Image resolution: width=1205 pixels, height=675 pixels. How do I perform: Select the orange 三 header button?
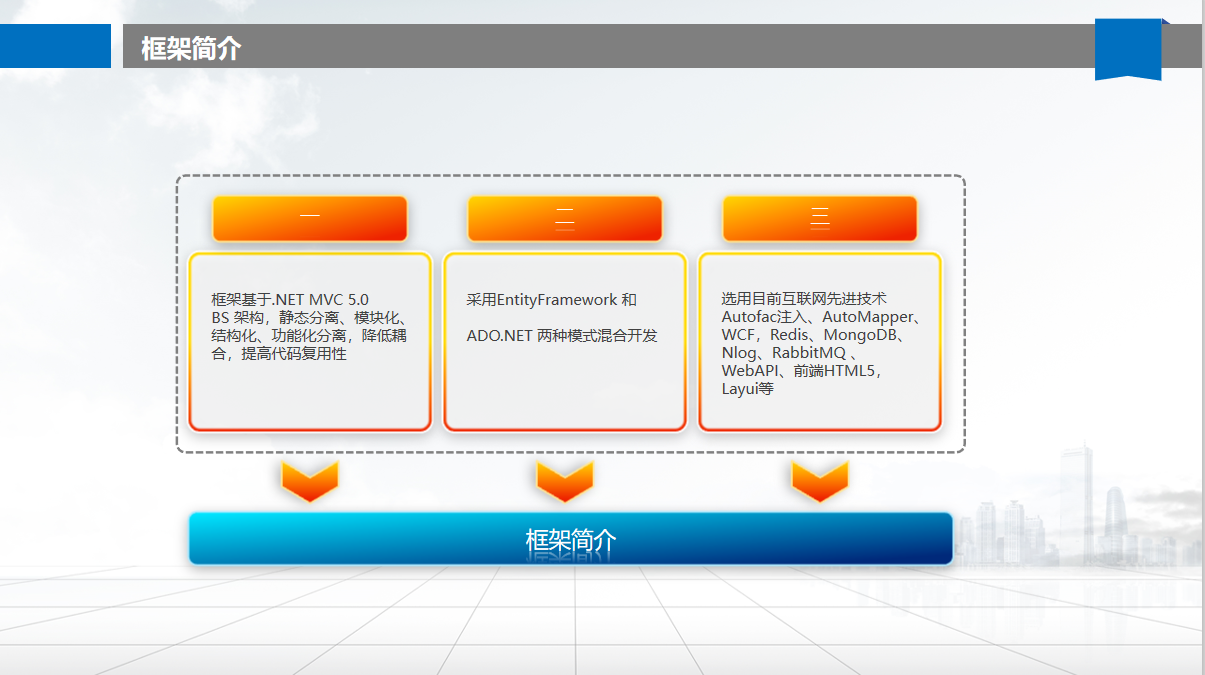click(820, 219)
